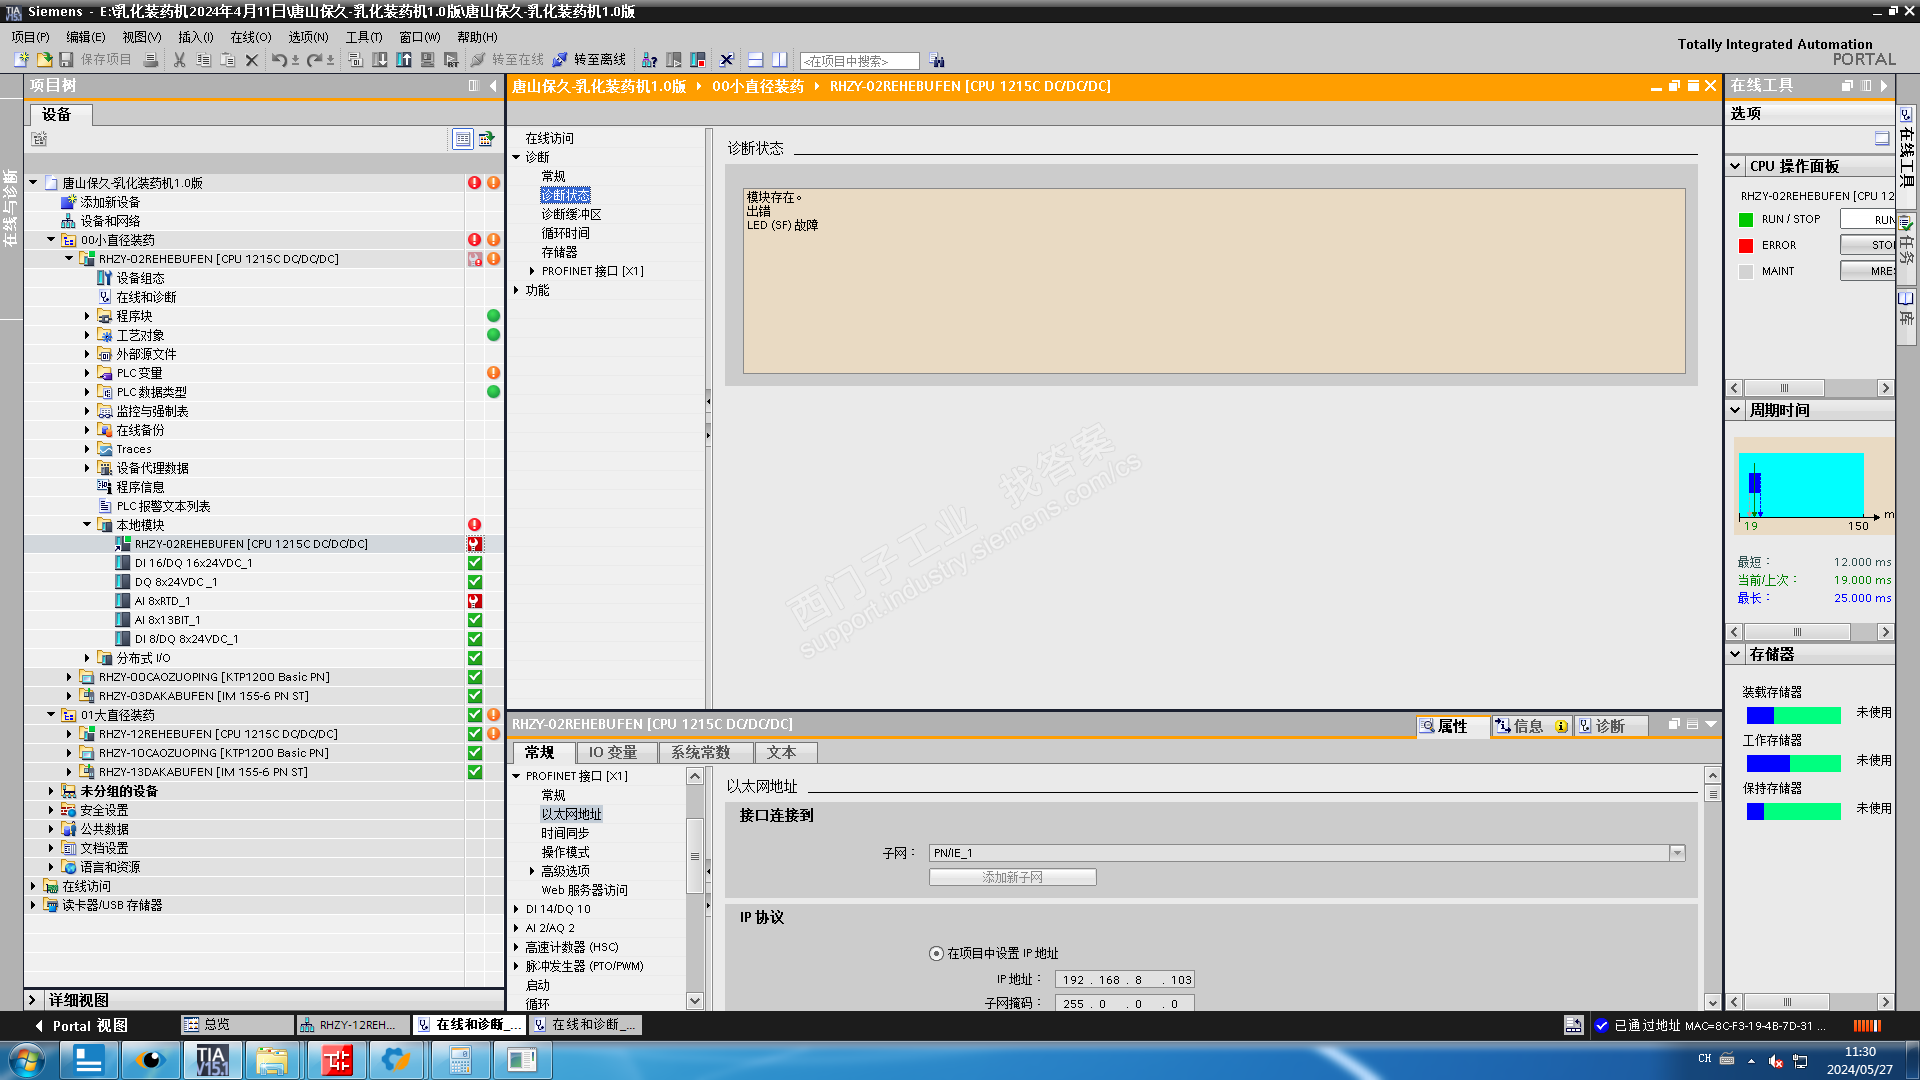Click checkmark next to '已通过地址' in status bar
Viewport: 1920px width, 1080px height.
[1601, 1025]
